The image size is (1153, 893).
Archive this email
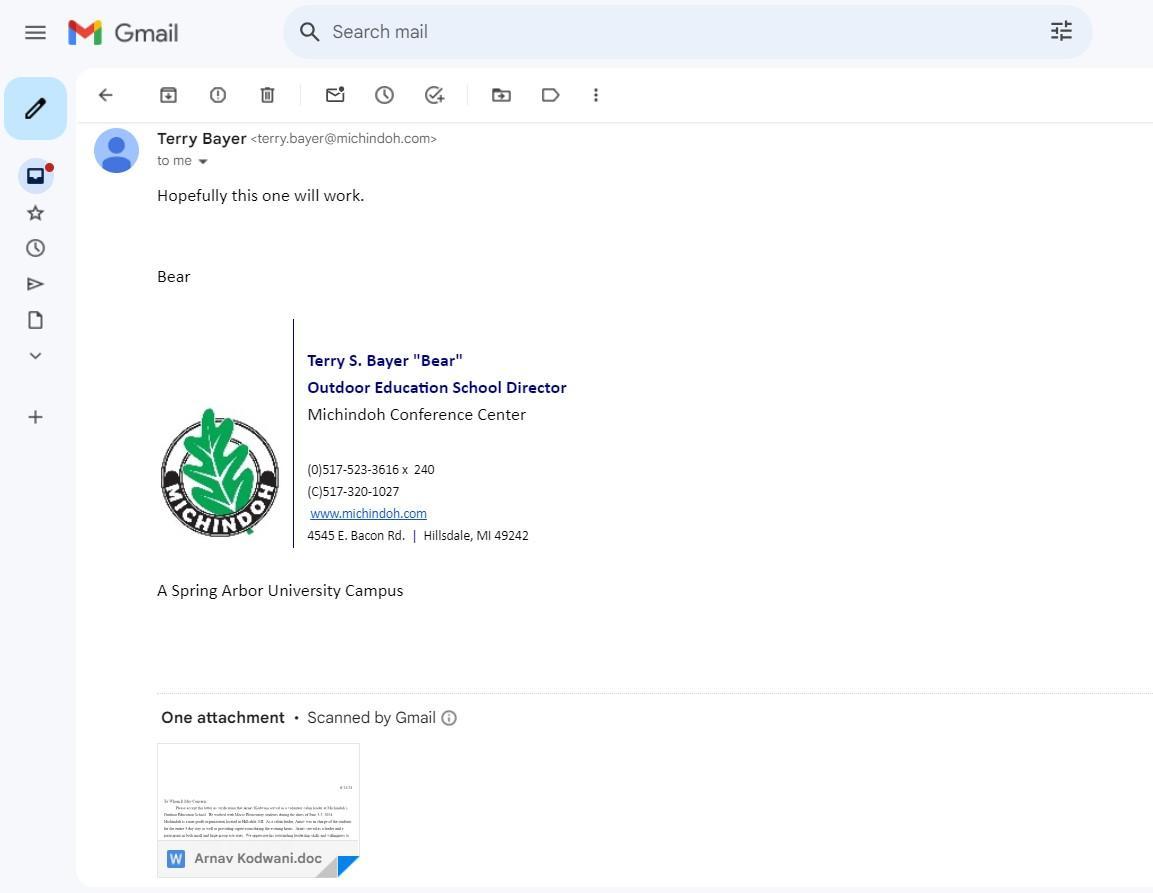(x=168, y=95)
